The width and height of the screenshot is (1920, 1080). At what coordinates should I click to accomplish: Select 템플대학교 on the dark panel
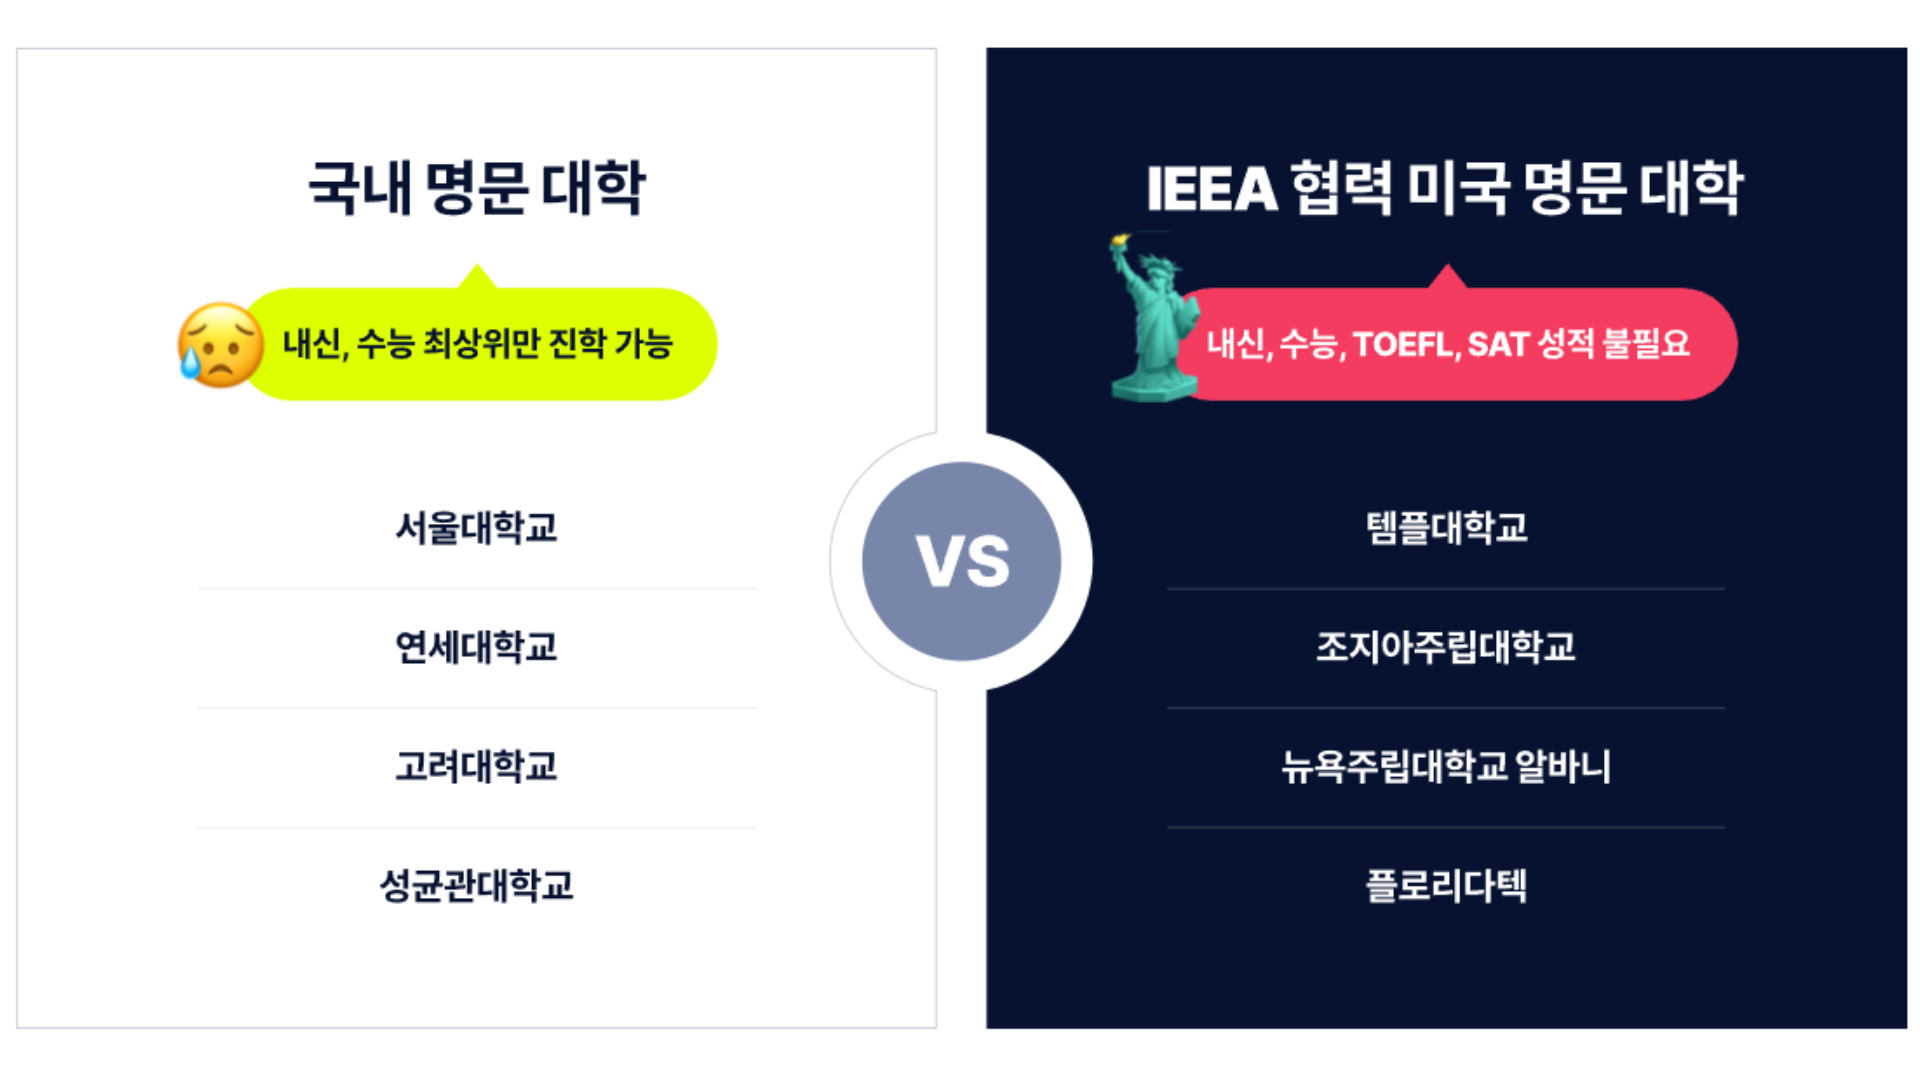coord(1447,528)
